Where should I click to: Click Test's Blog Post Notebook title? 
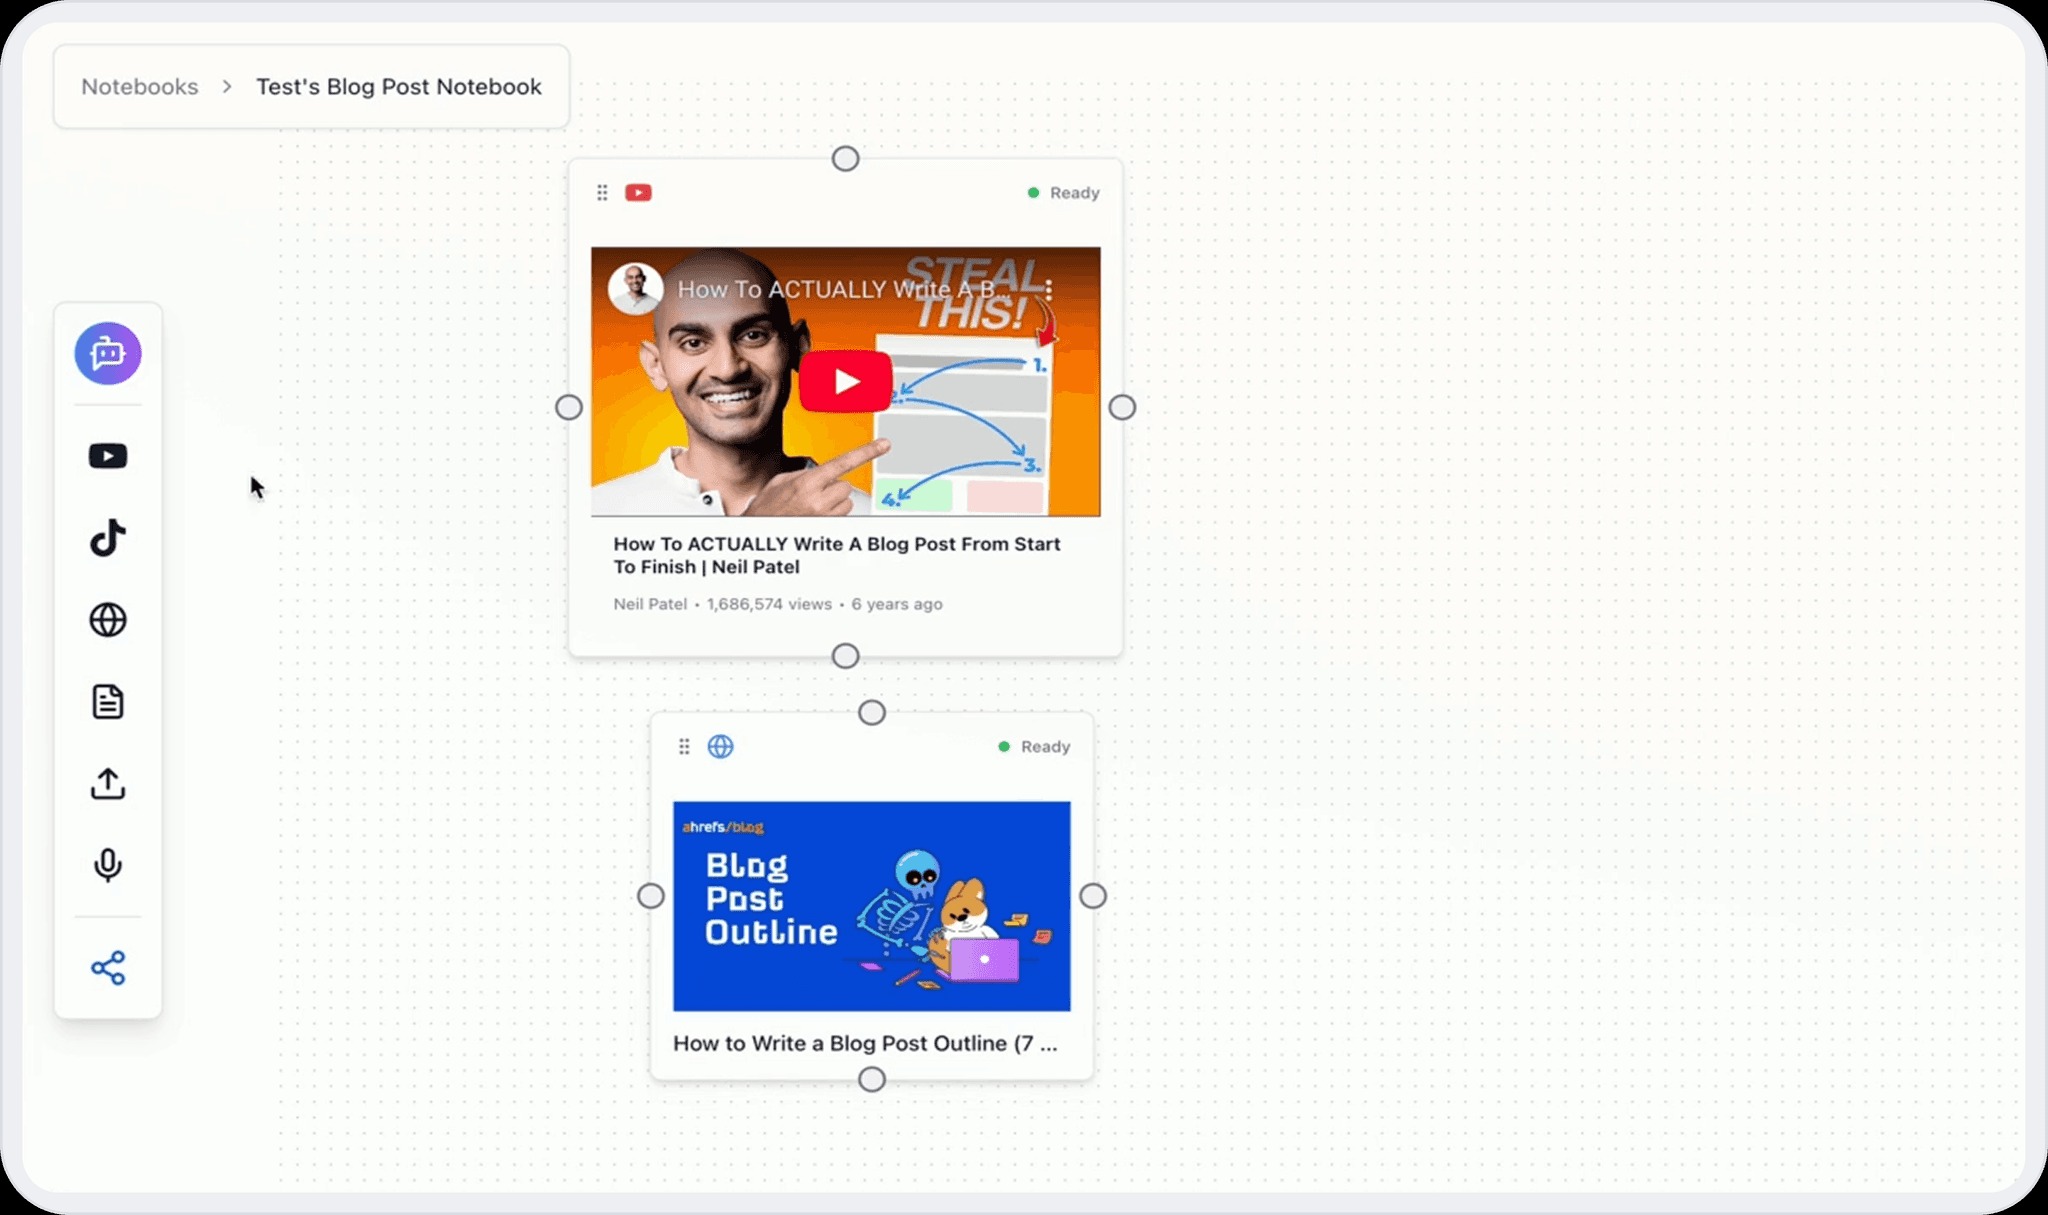399,87
